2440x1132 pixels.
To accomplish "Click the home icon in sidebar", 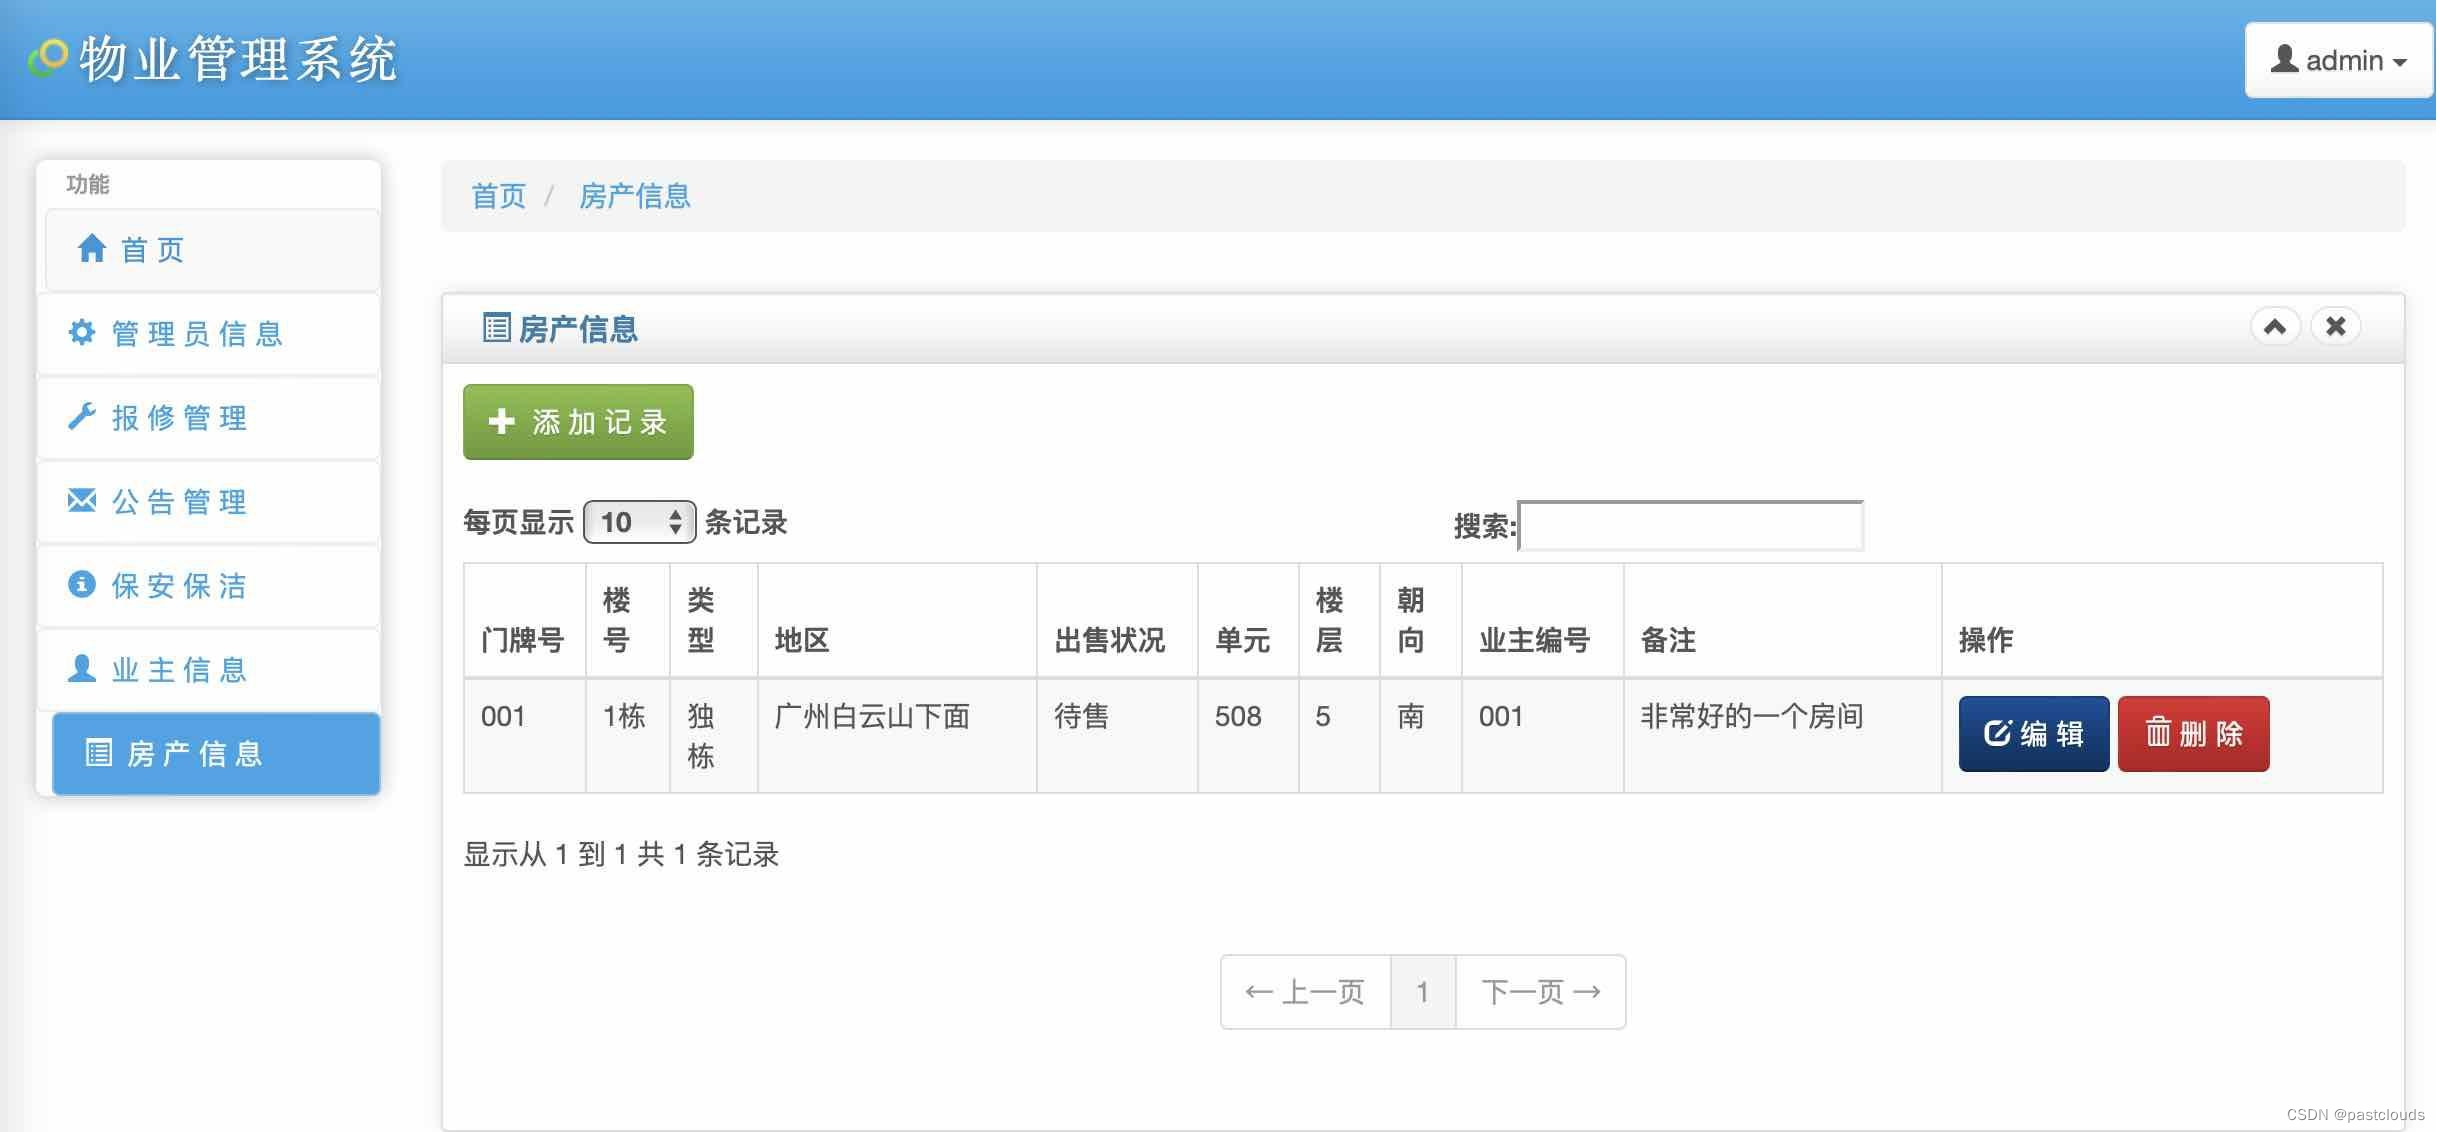I will point(92,248).
